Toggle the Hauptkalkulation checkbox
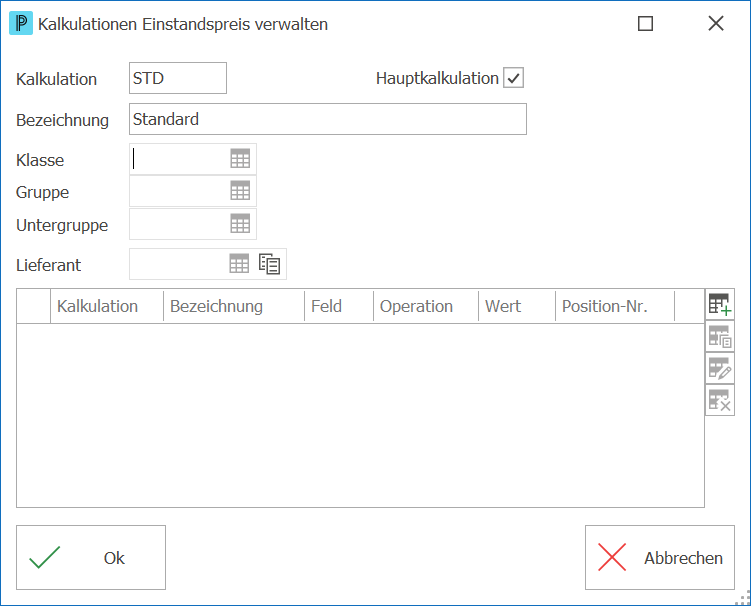751x606 pixels. coord(513,78)
